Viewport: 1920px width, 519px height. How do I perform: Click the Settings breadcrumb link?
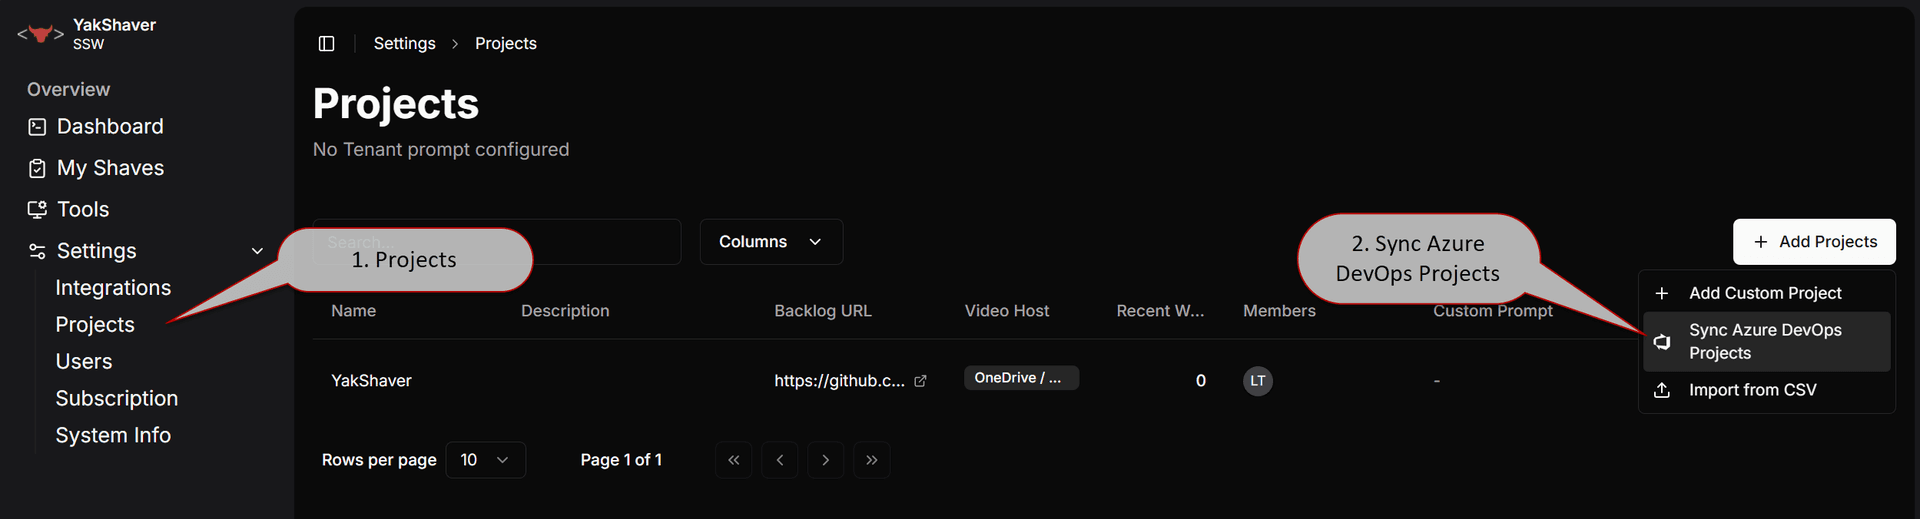tap(404, 43)
